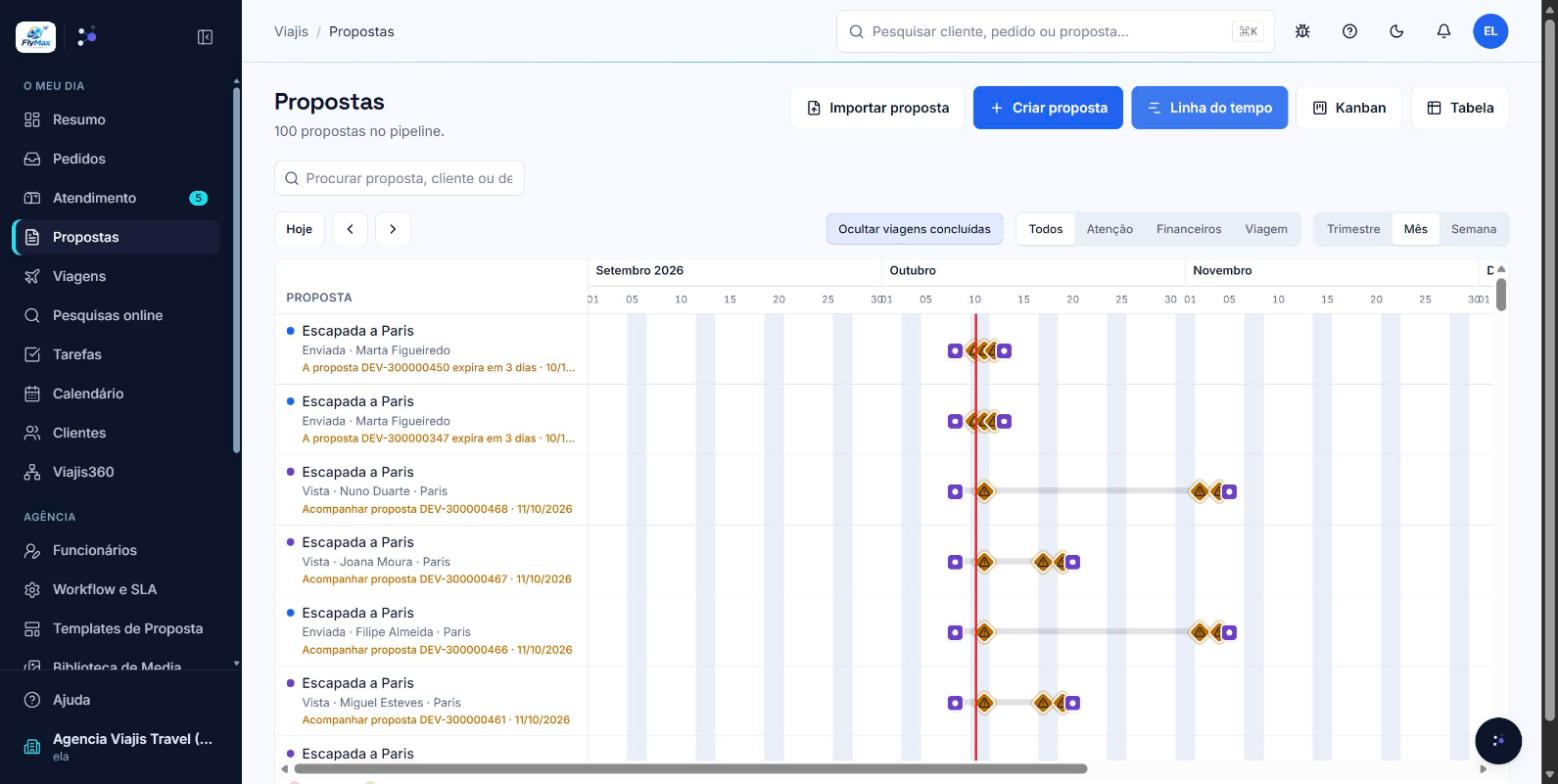Select Semana time scale
This screenshot has height=784, width=1558.
tap(1473, 229)
